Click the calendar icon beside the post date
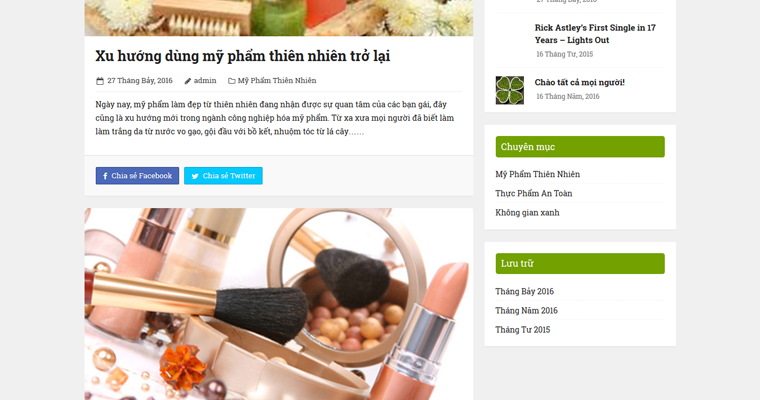760x400 pixels. coord(100,81)
